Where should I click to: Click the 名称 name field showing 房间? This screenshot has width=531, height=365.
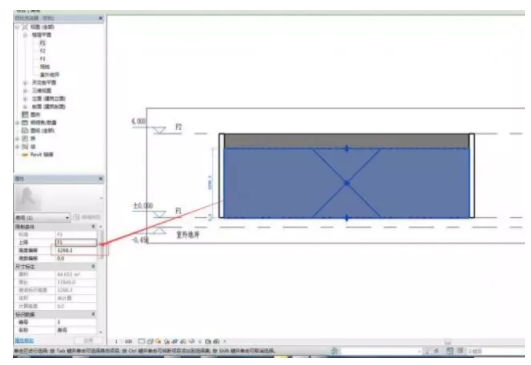76,330
